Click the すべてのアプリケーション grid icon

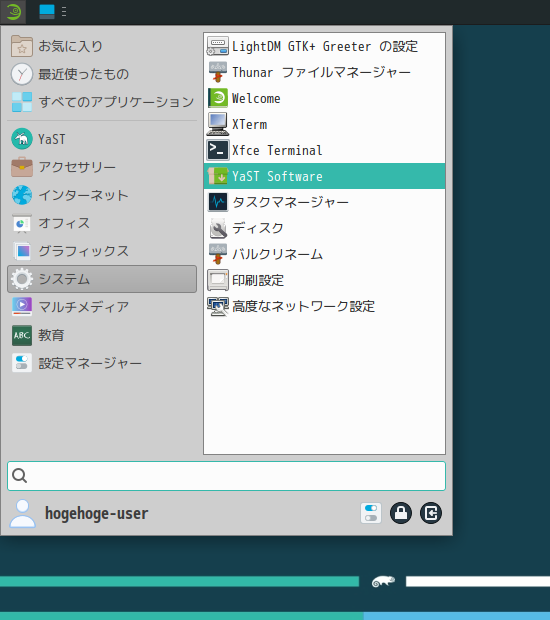22,102
